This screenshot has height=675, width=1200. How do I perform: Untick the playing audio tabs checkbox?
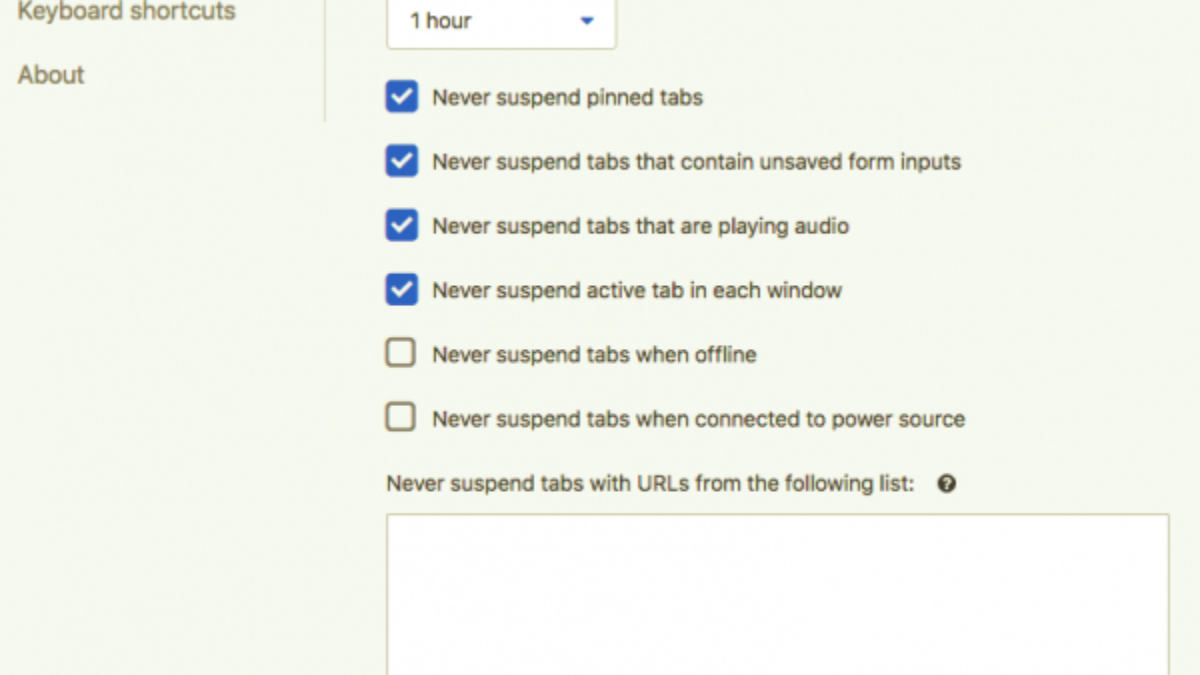[401, 226]
